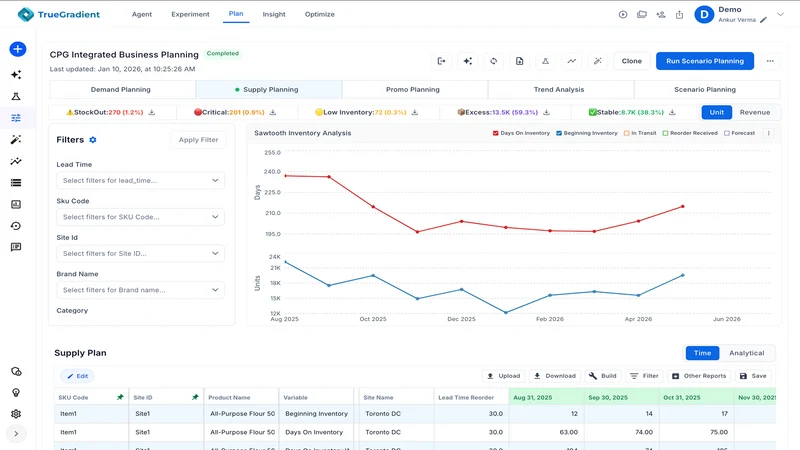Switch to the Trend Analysis tab

[561, 89]
